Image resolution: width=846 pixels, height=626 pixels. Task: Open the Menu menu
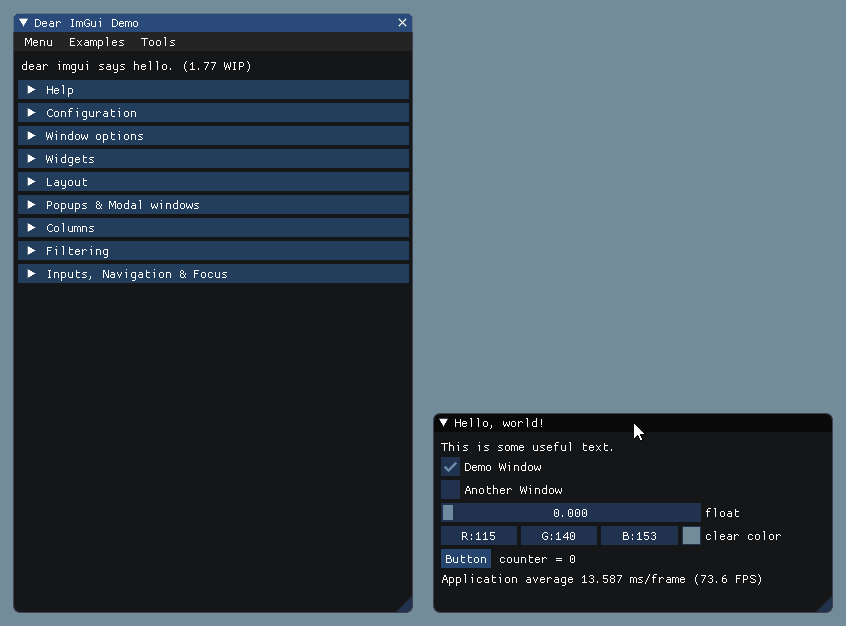[38, 42]
